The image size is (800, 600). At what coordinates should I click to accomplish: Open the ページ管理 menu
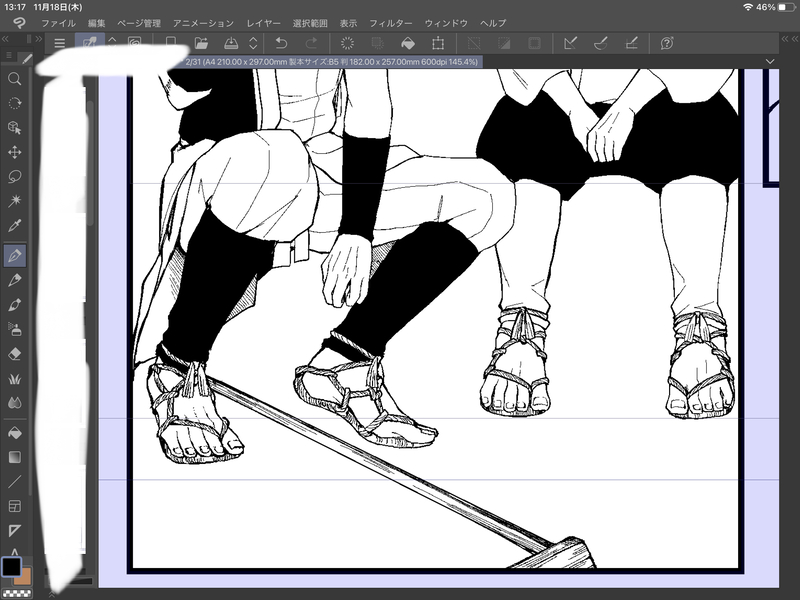point(139,23)
